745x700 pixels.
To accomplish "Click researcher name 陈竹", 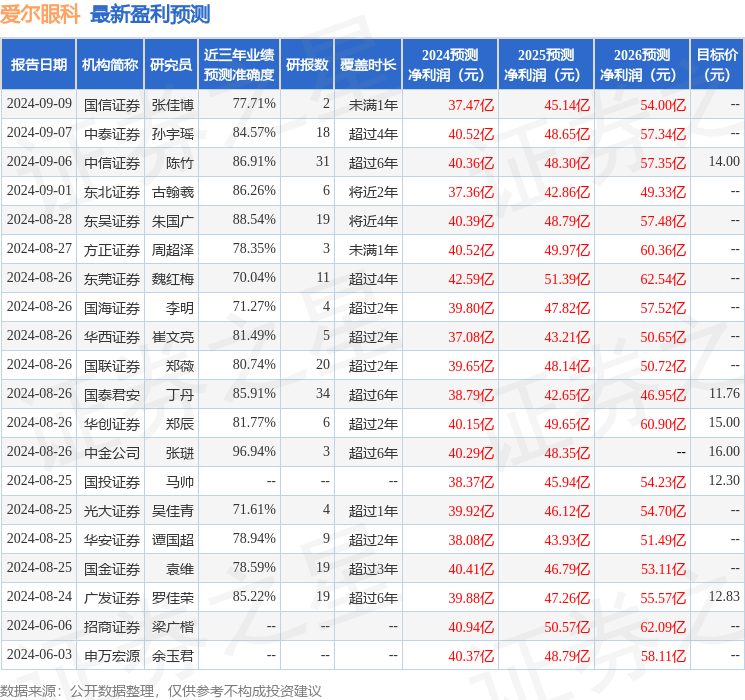I will pos(180,163).
